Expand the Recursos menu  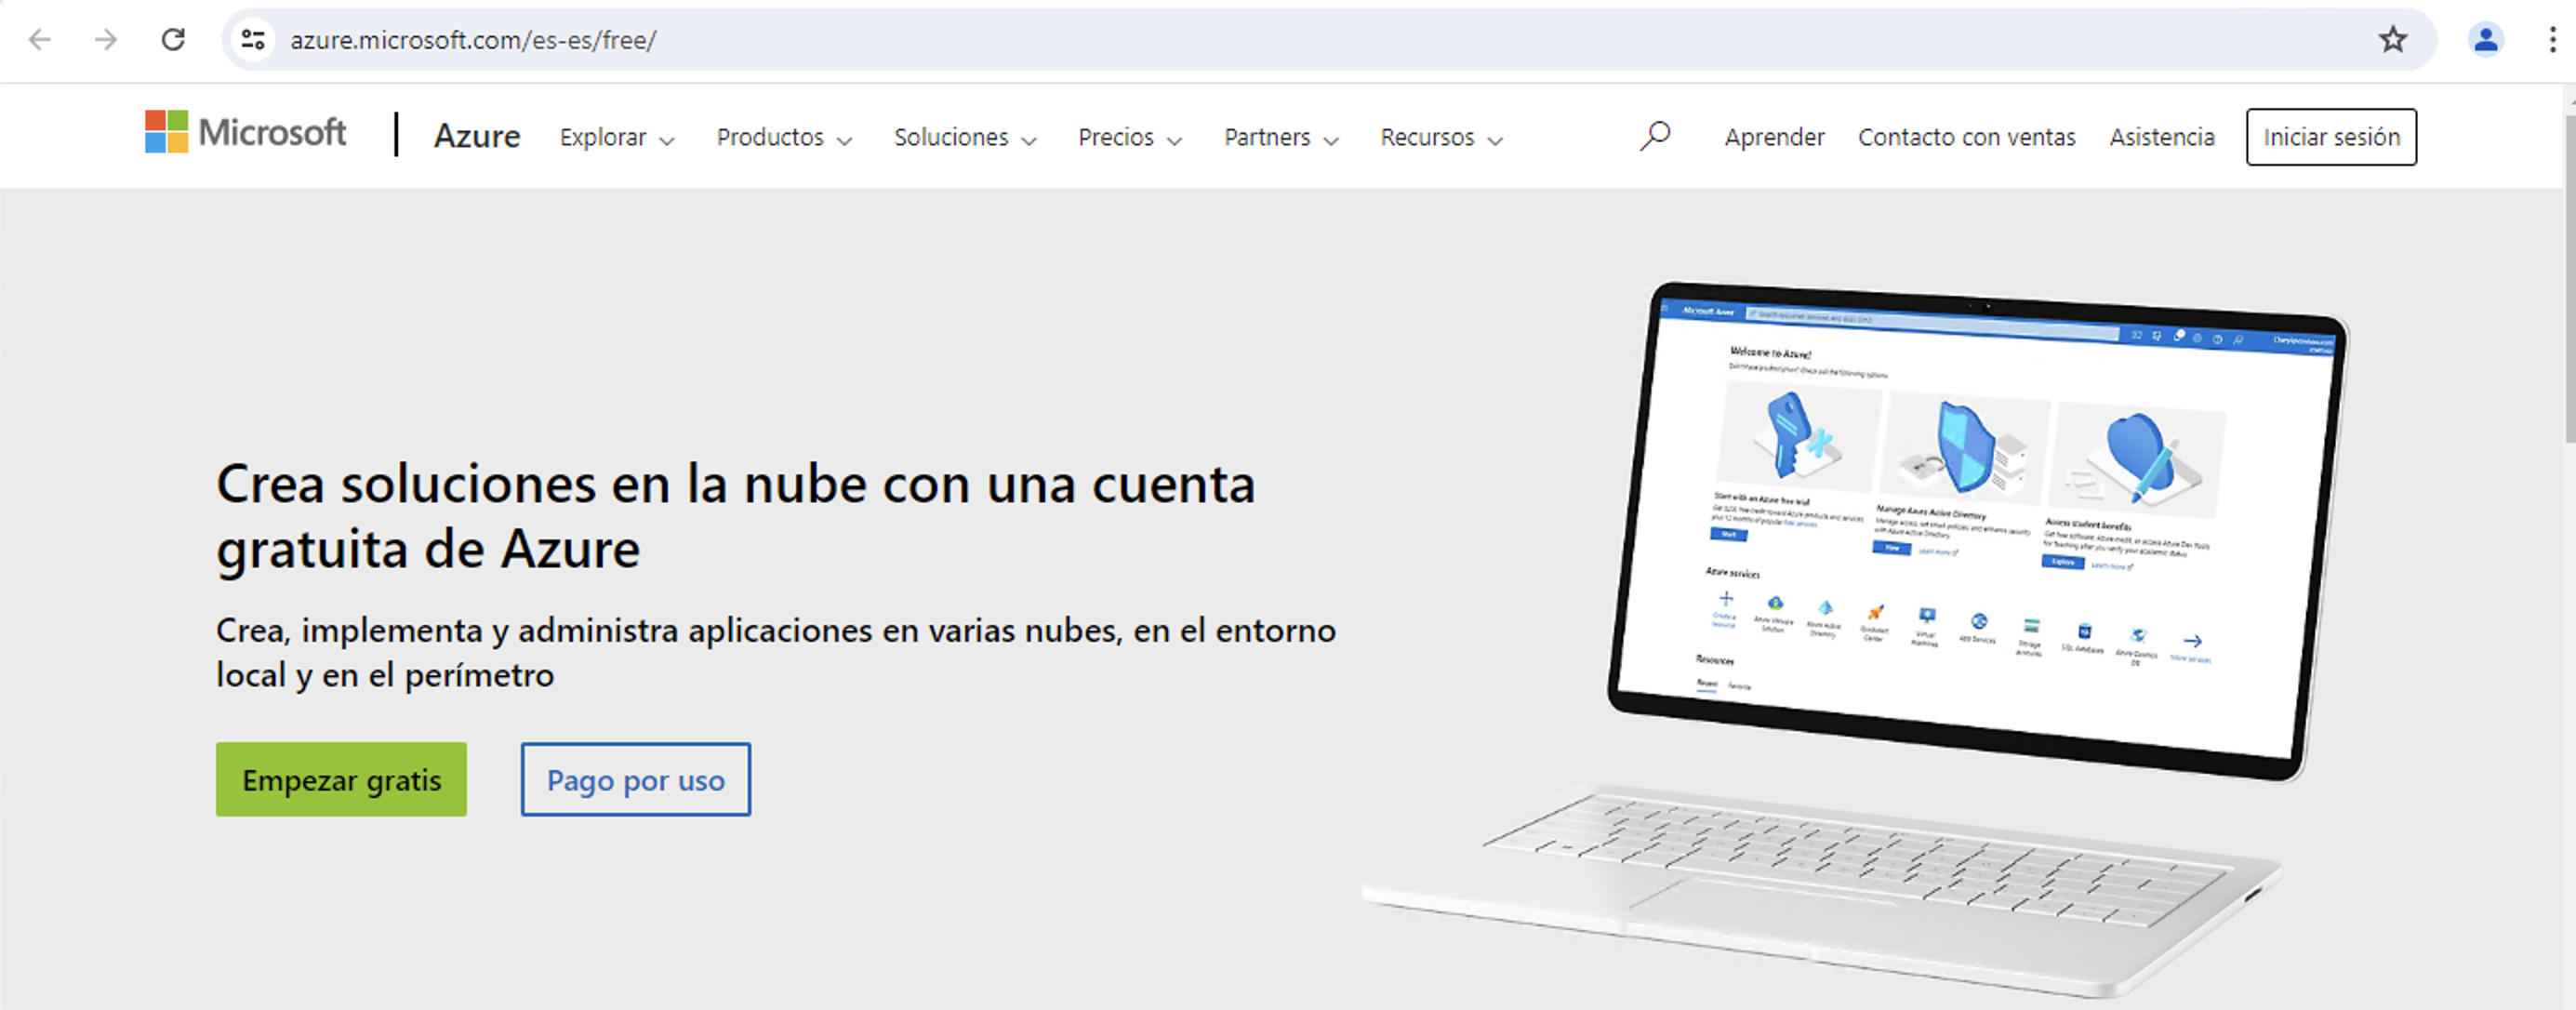[x=1442, y=137]
